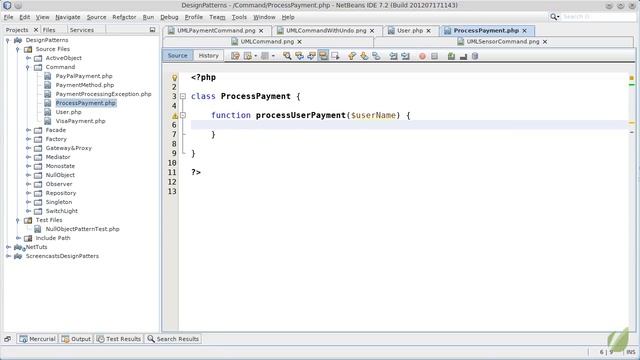Click the lightbulb hint icon on line 1
640x360 pixels.
174,78
